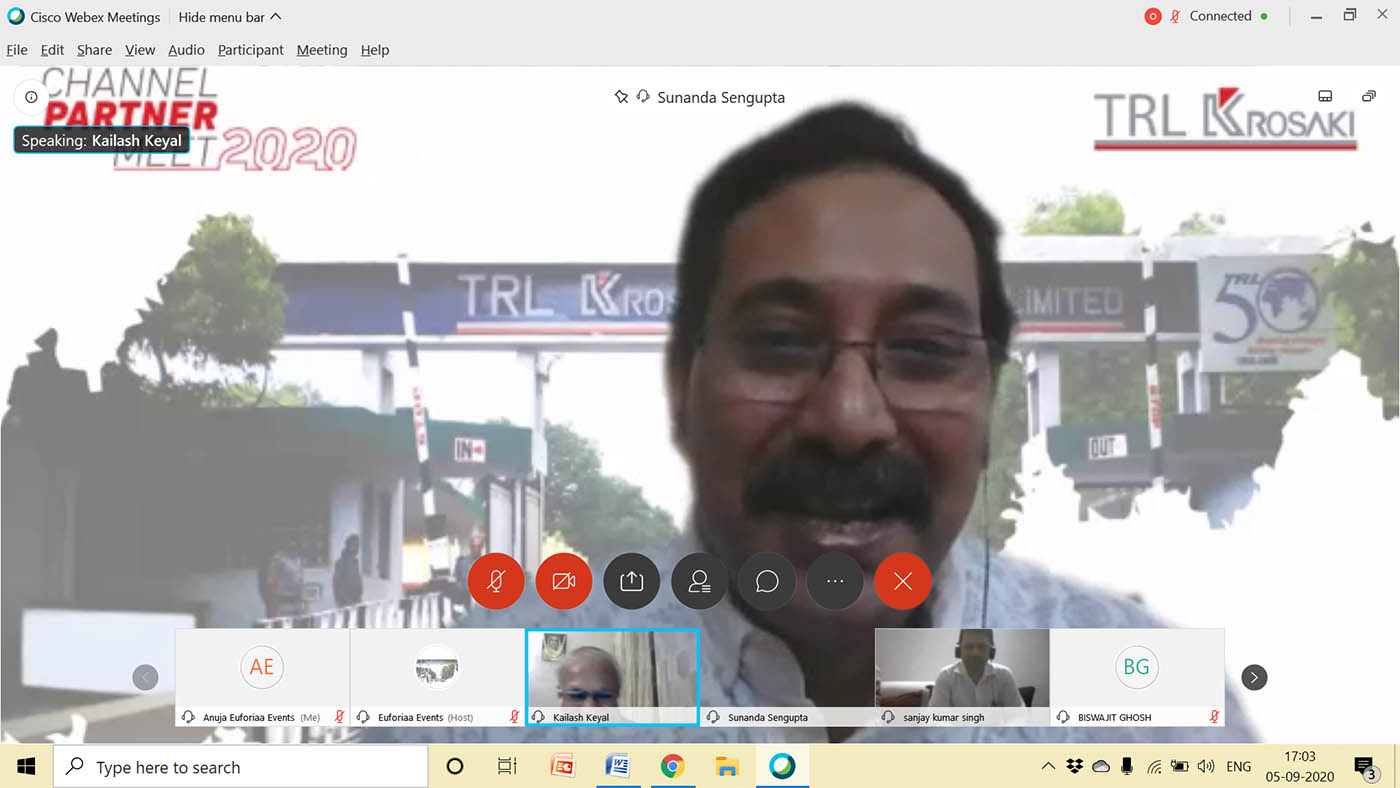This screenshot has width=1400, height=788.
Task: Open the Meeting menu
Action: coord(322,50)
